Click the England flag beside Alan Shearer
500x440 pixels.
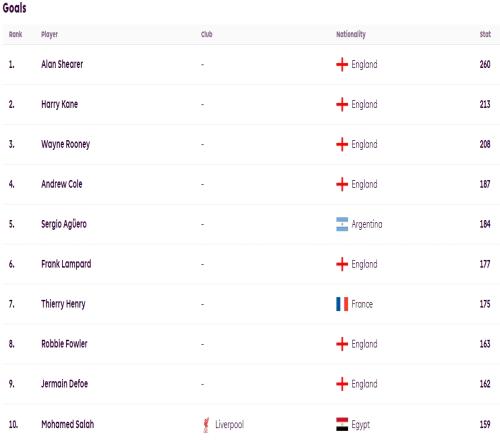pos(342,64)
